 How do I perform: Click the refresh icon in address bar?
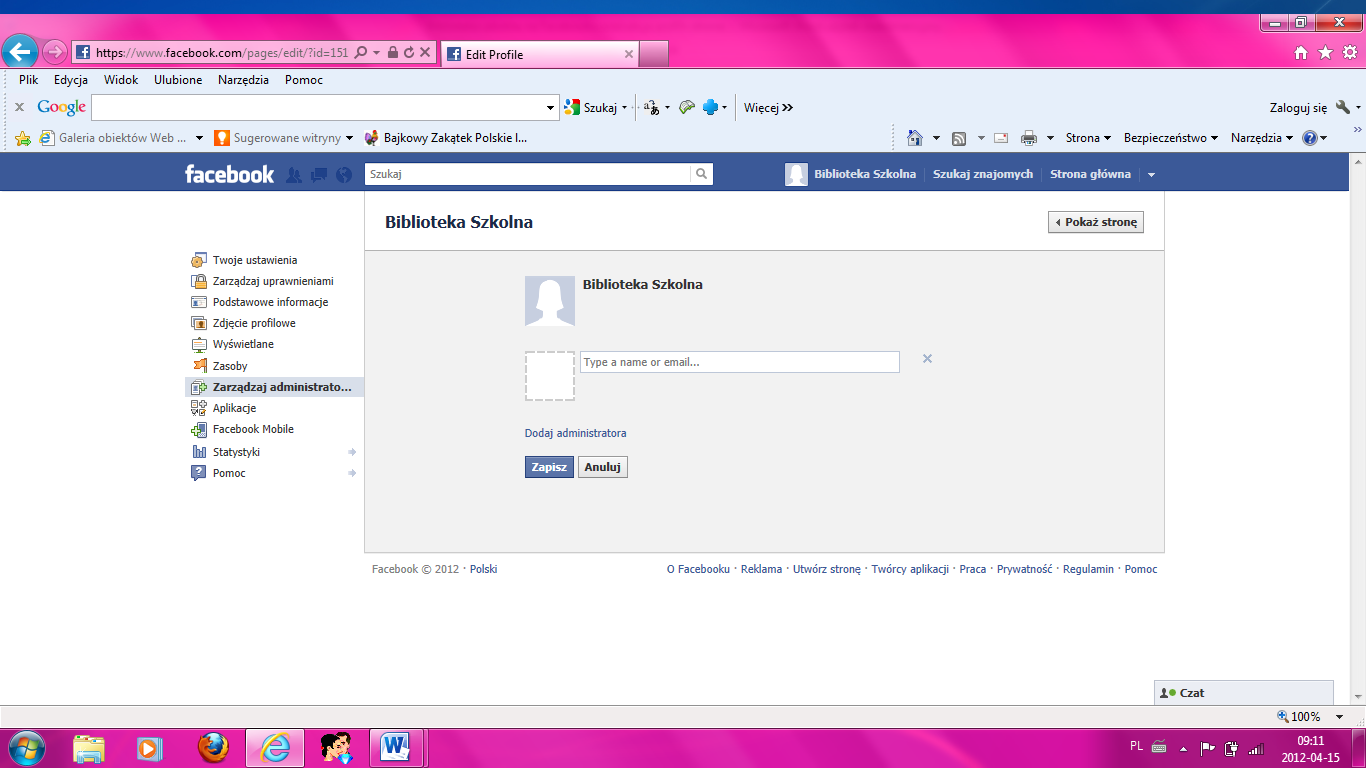[408, 52]
